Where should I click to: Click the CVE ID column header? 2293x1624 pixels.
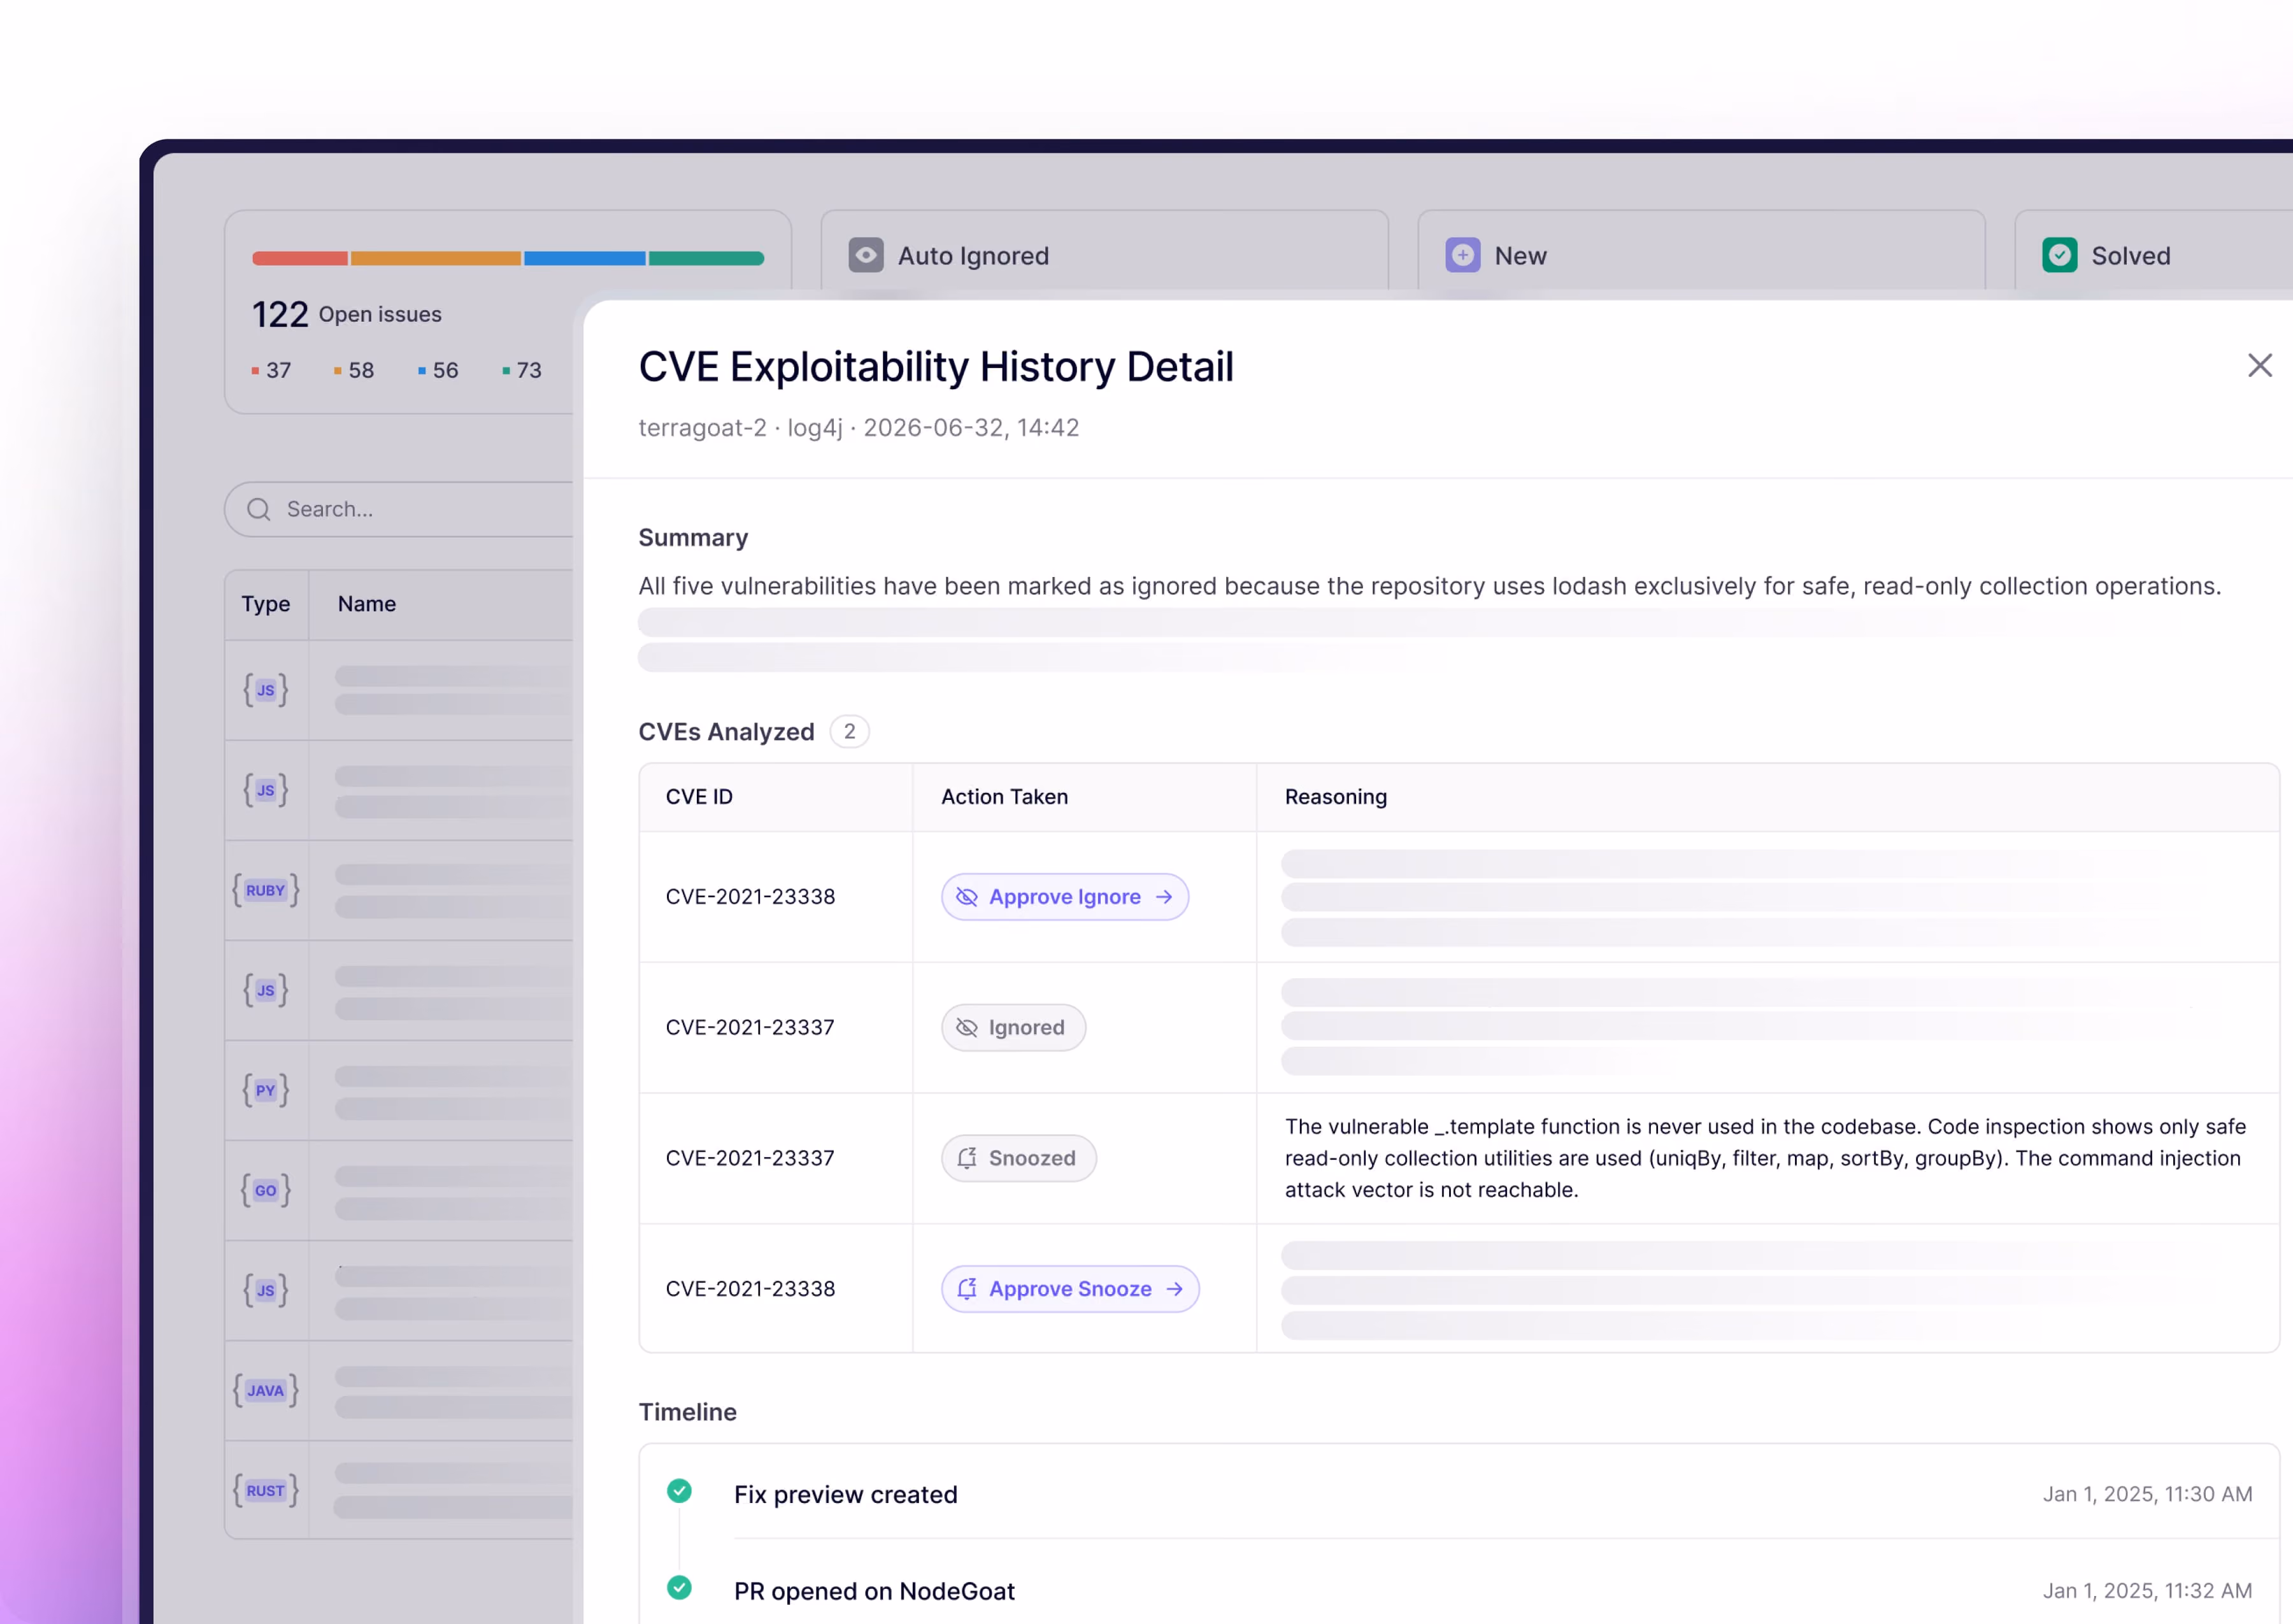tap(699, 797)
